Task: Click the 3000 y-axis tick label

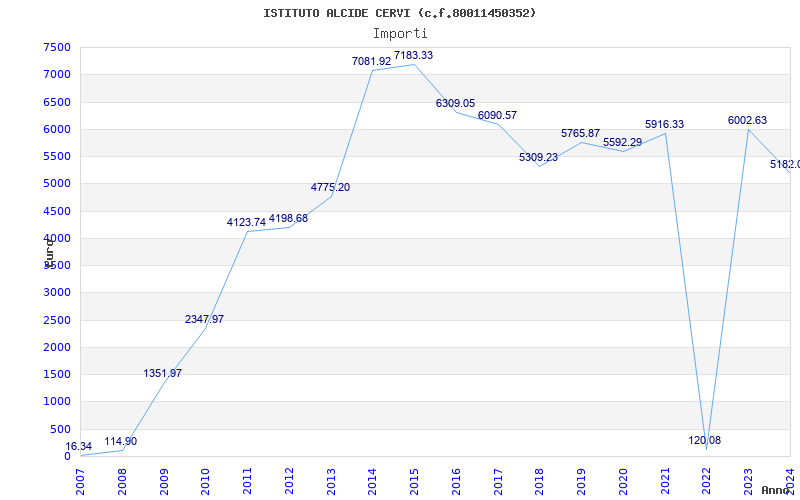Action: tap(57, 292)
